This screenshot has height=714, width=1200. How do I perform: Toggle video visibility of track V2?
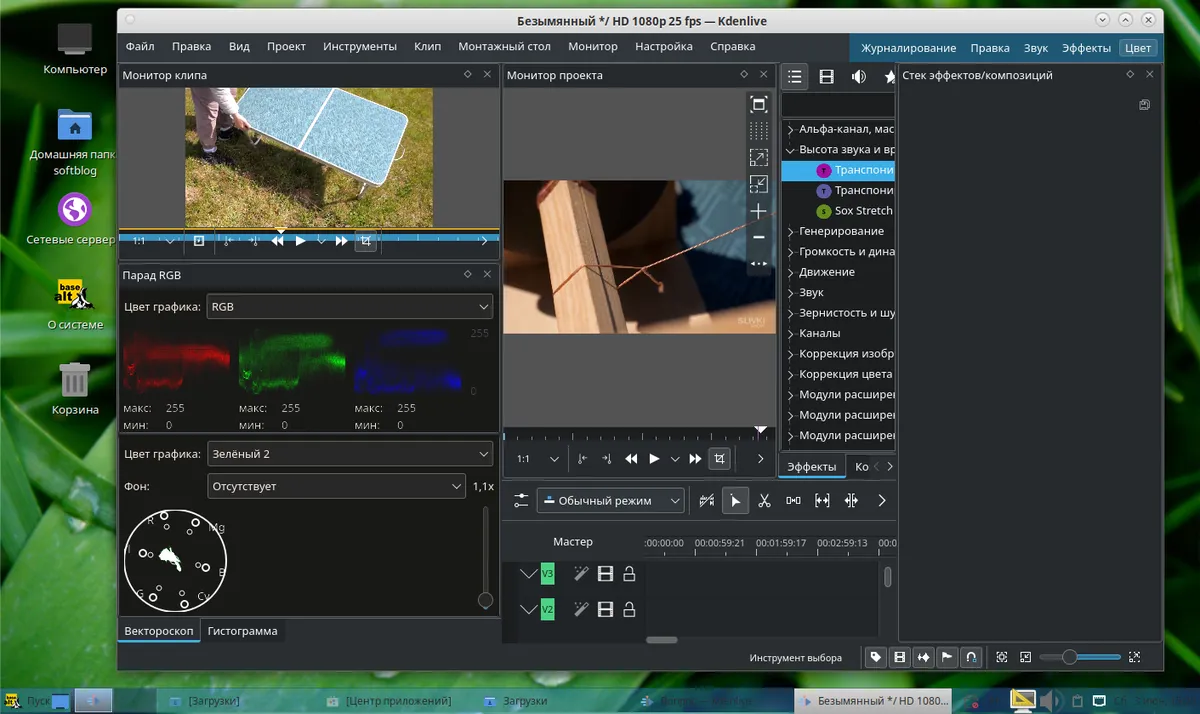pos(605,609)
